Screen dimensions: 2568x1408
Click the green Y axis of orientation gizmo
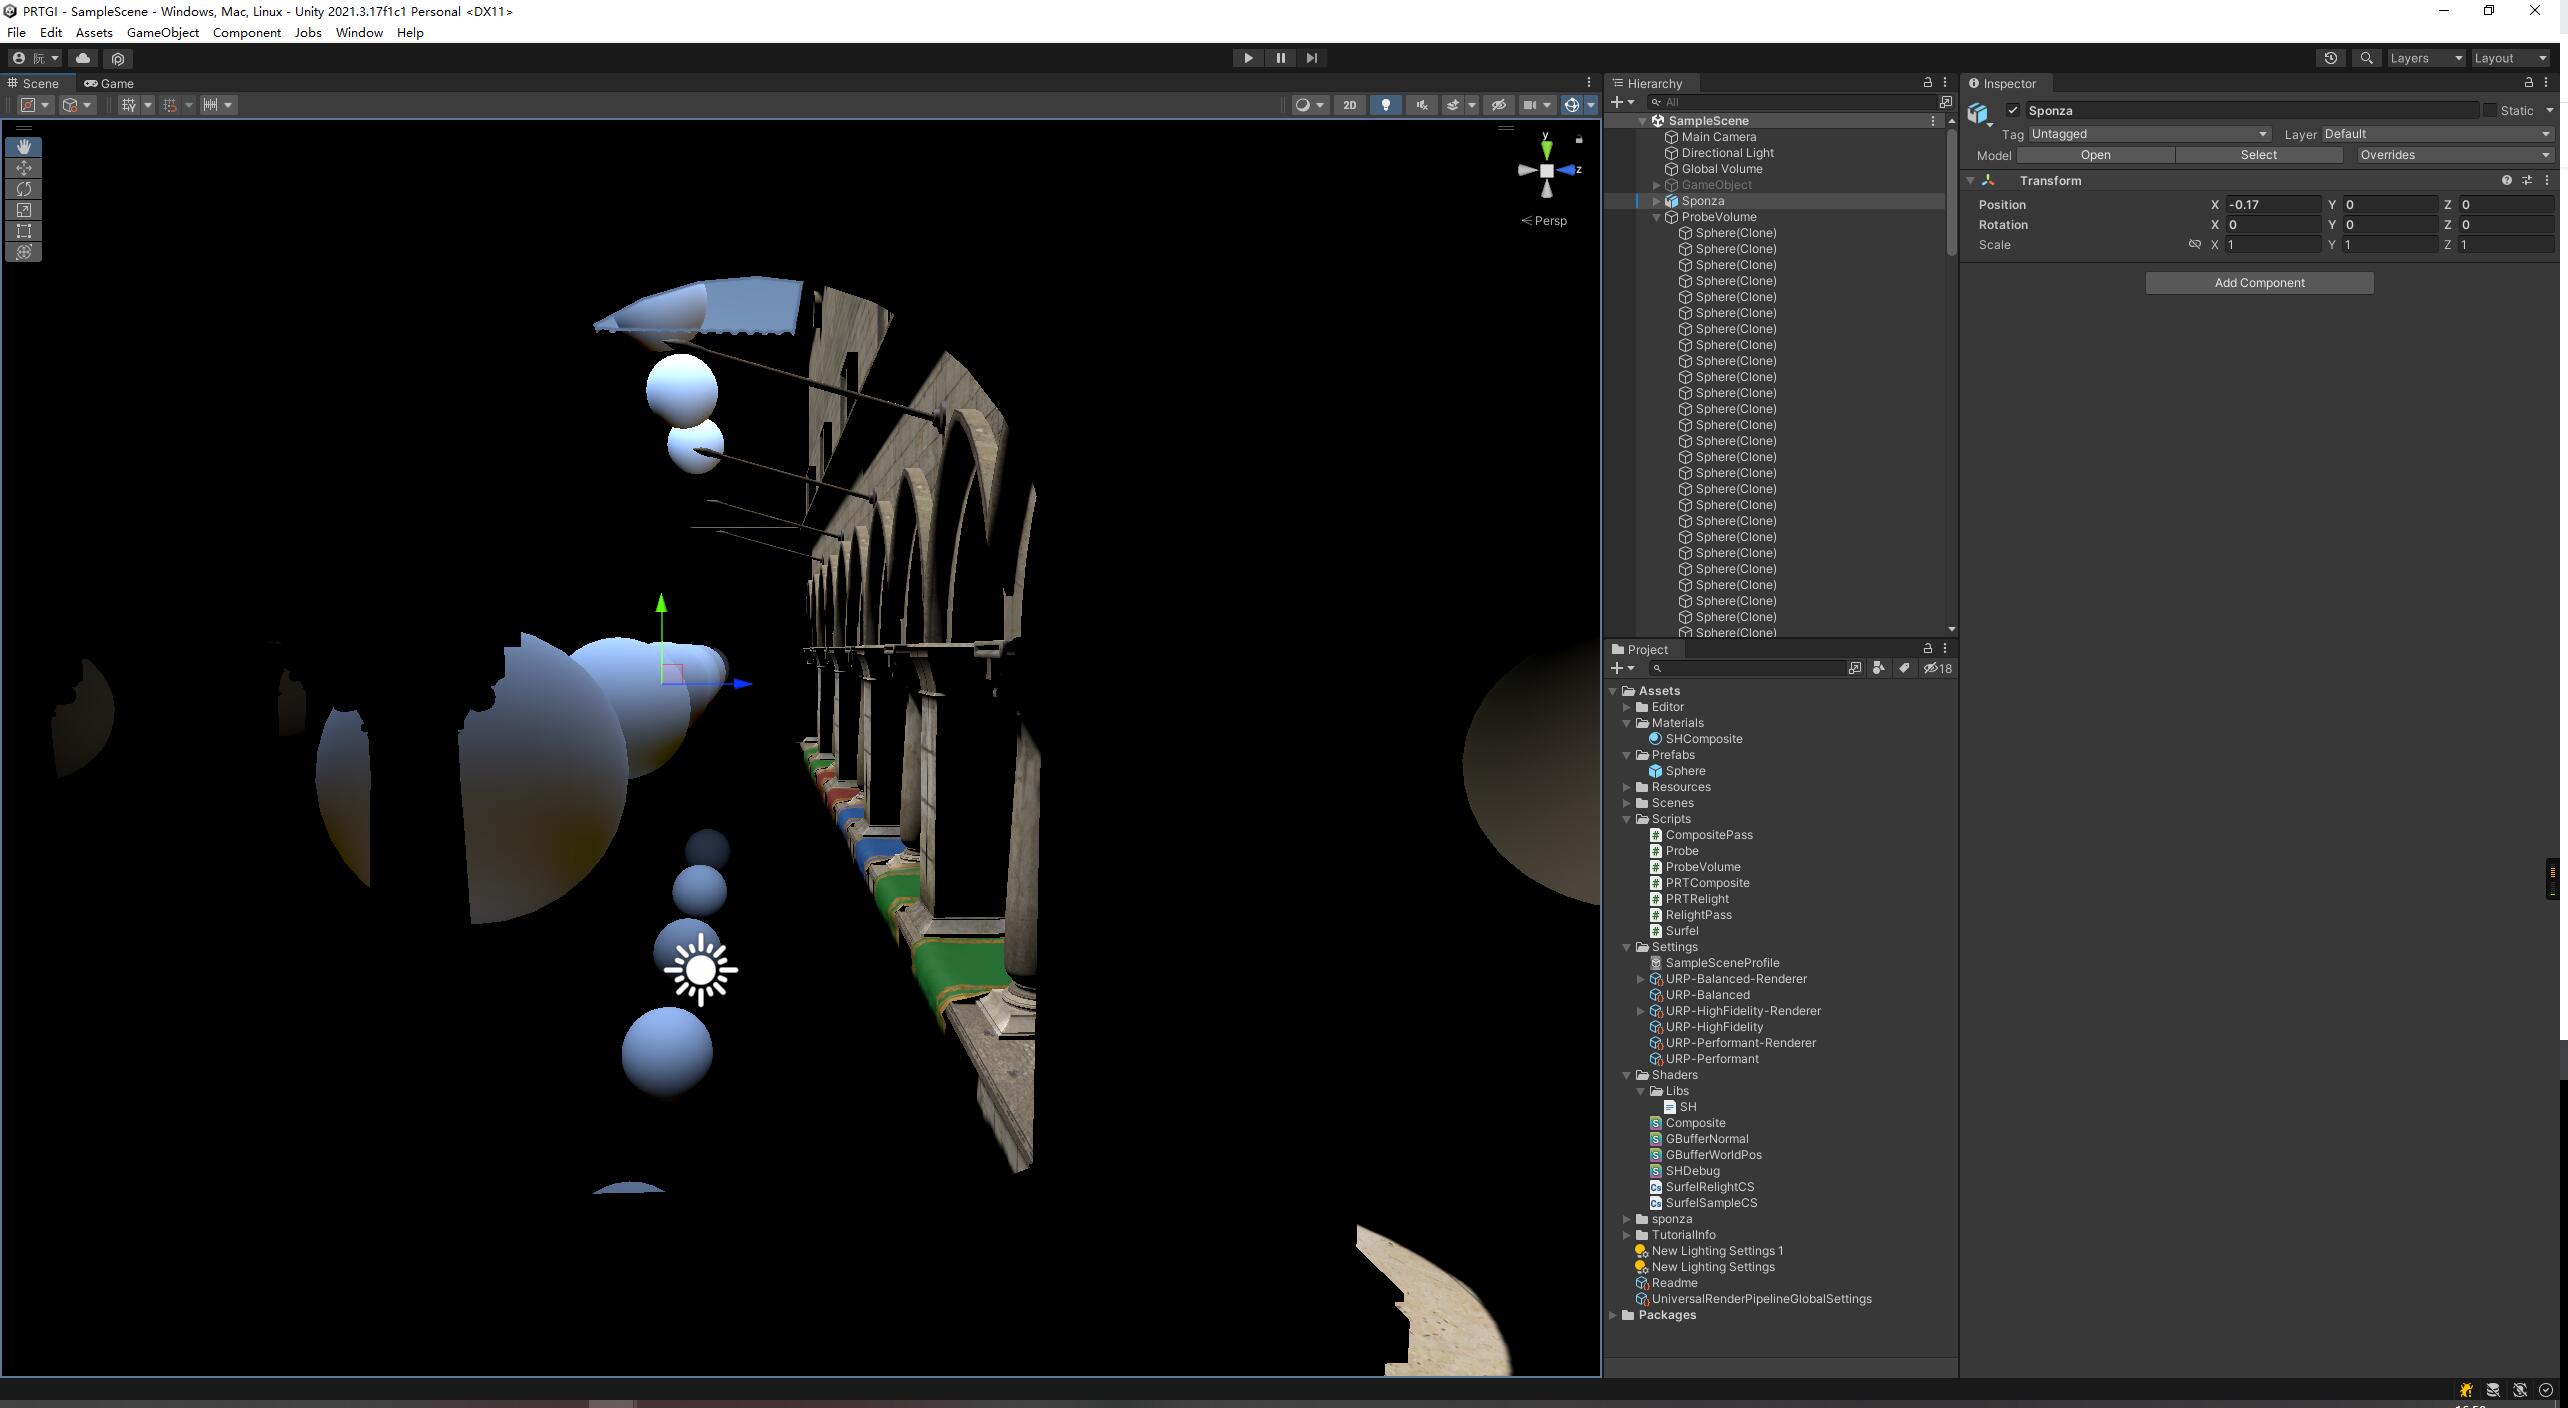[x=1546, y=148]
